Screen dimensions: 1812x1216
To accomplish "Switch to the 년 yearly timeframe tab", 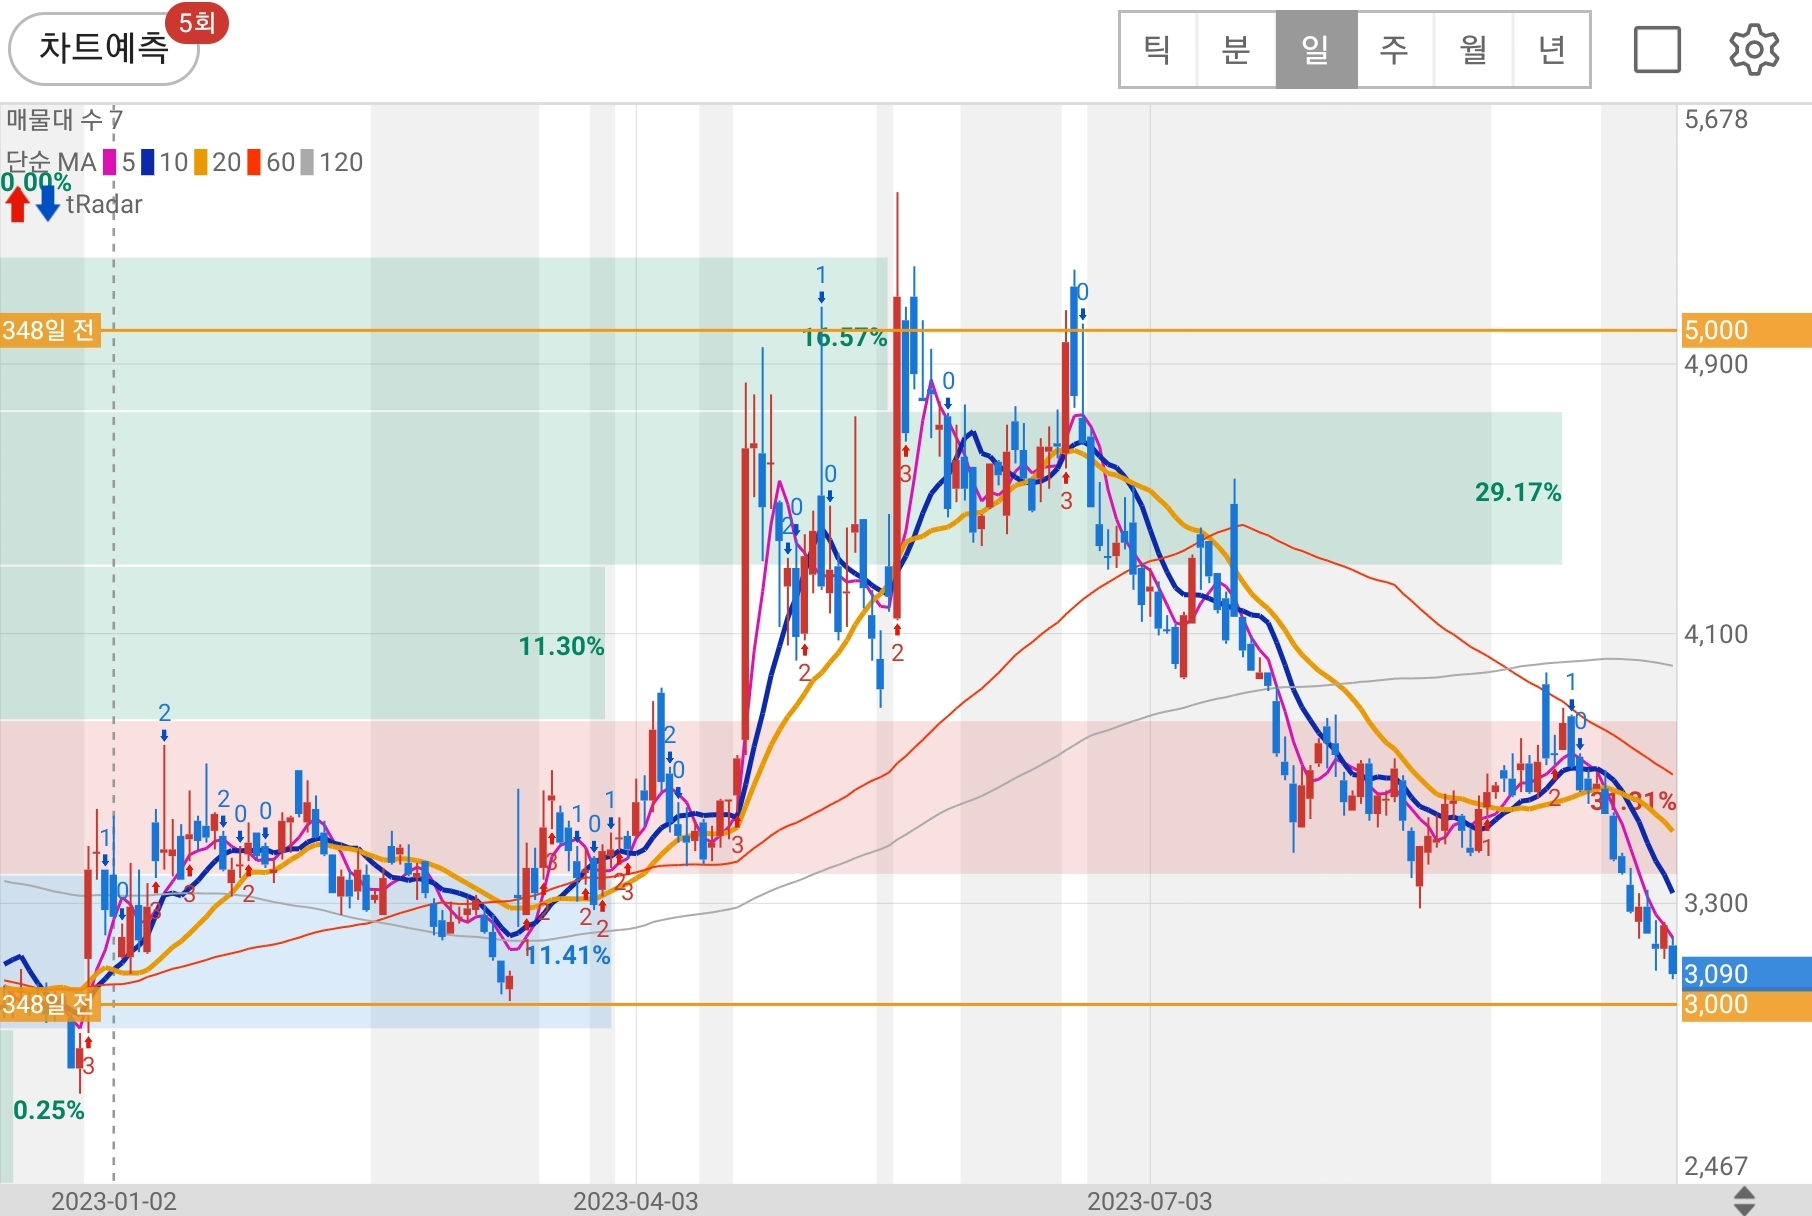I will point(1551,50).
